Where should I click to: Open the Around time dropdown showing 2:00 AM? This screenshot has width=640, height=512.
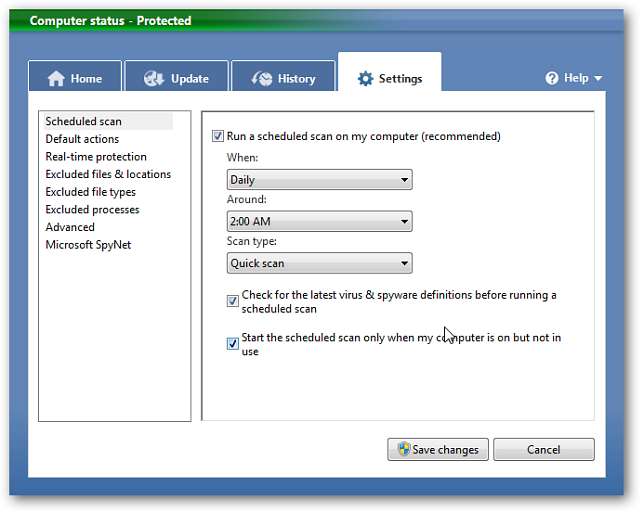tap(319, 222)
